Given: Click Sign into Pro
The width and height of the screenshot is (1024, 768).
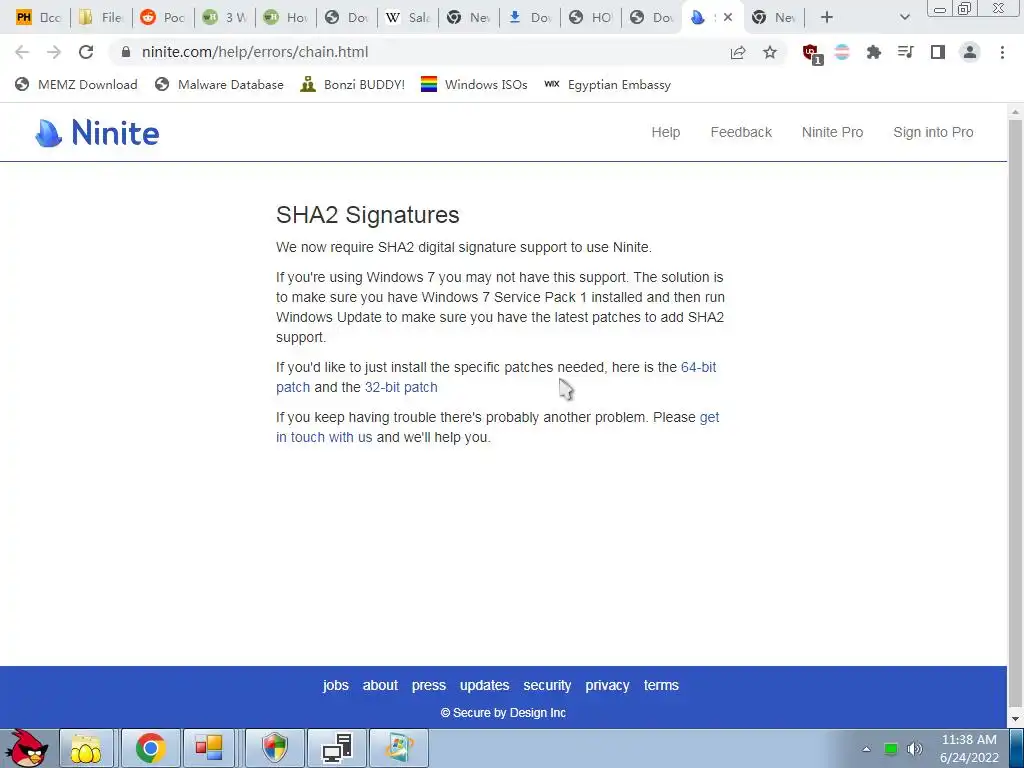Looking at the screenshot, I should [933, 133].
